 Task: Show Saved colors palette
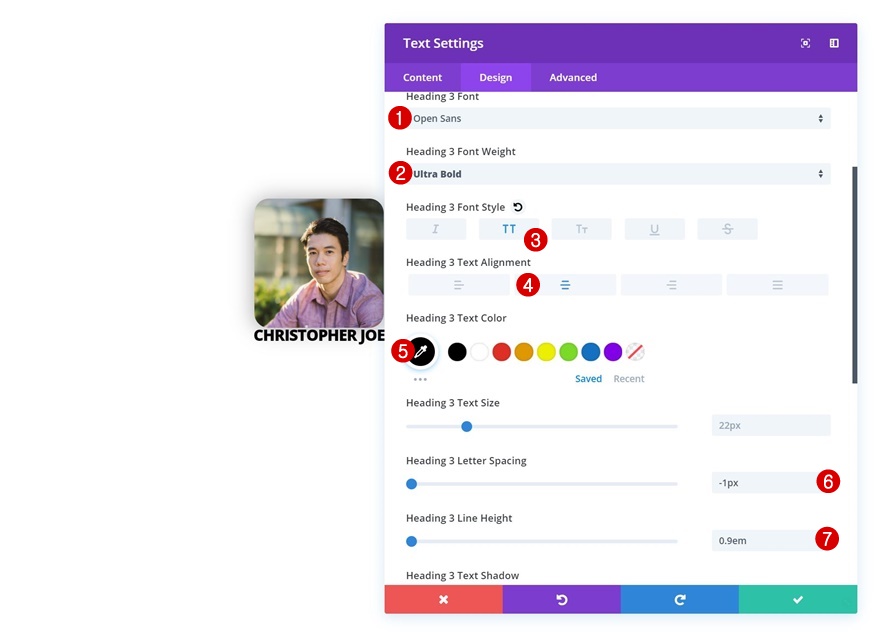coord(588,379)
